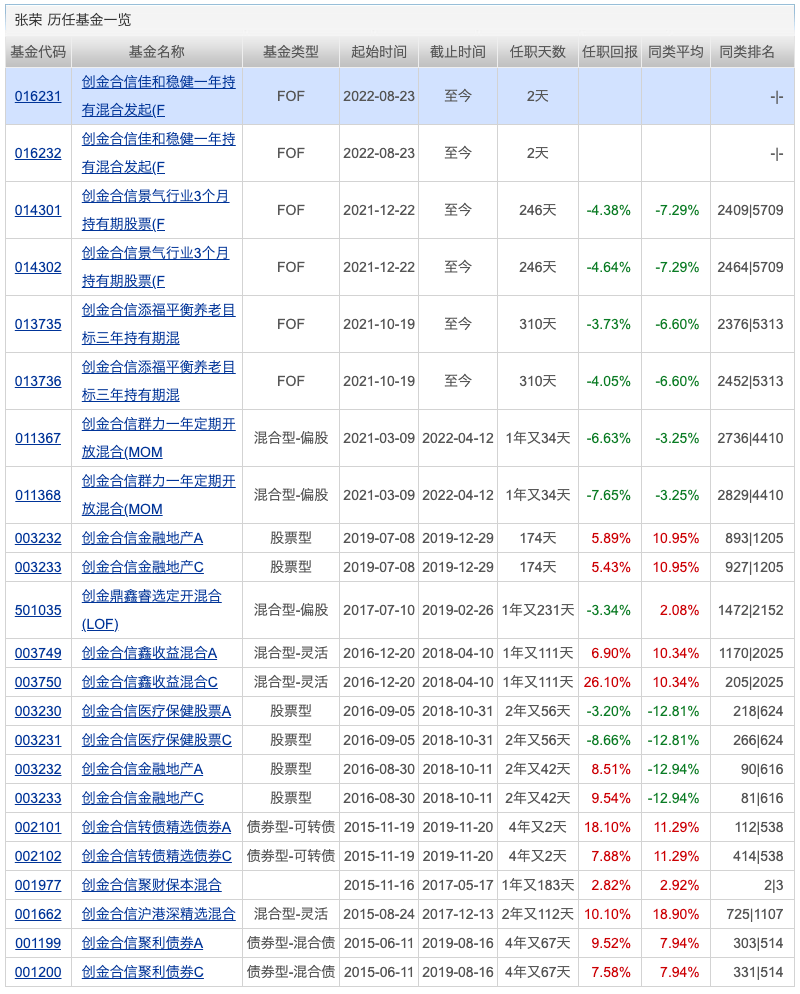The height and width of the screenshot is (994, 800).
Task: Click the 基金代码 column header
Action: [x=38, y=52]
